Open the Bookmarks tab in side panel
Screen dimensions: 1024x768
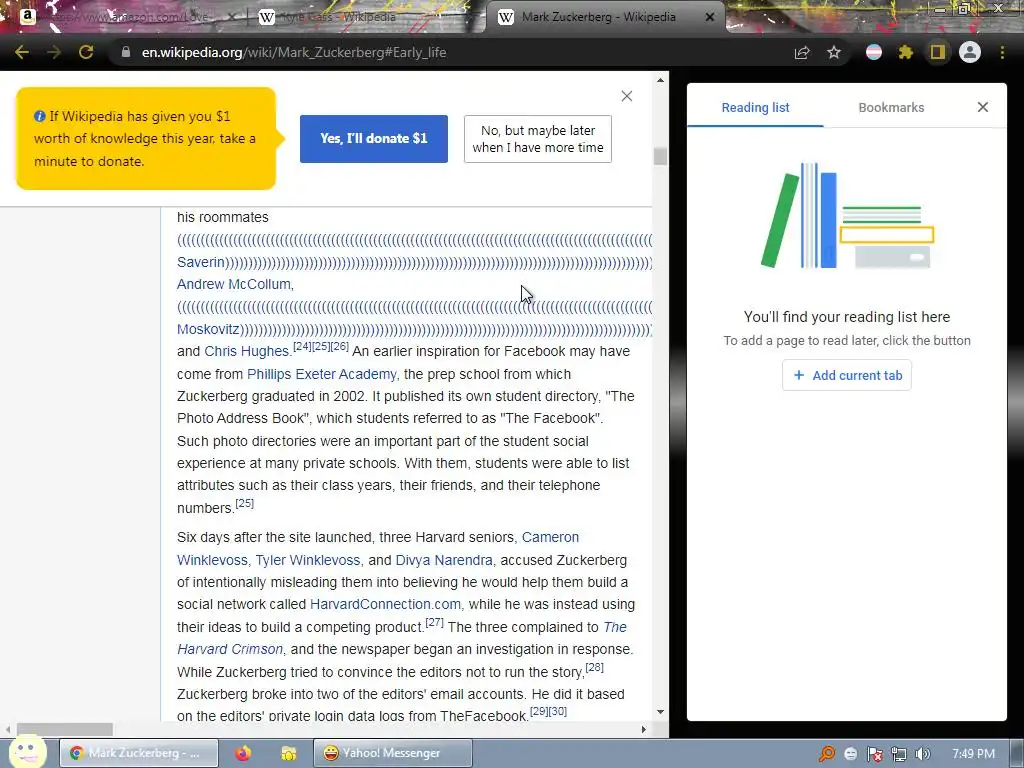pyautogui.click(x=891, y=107)
